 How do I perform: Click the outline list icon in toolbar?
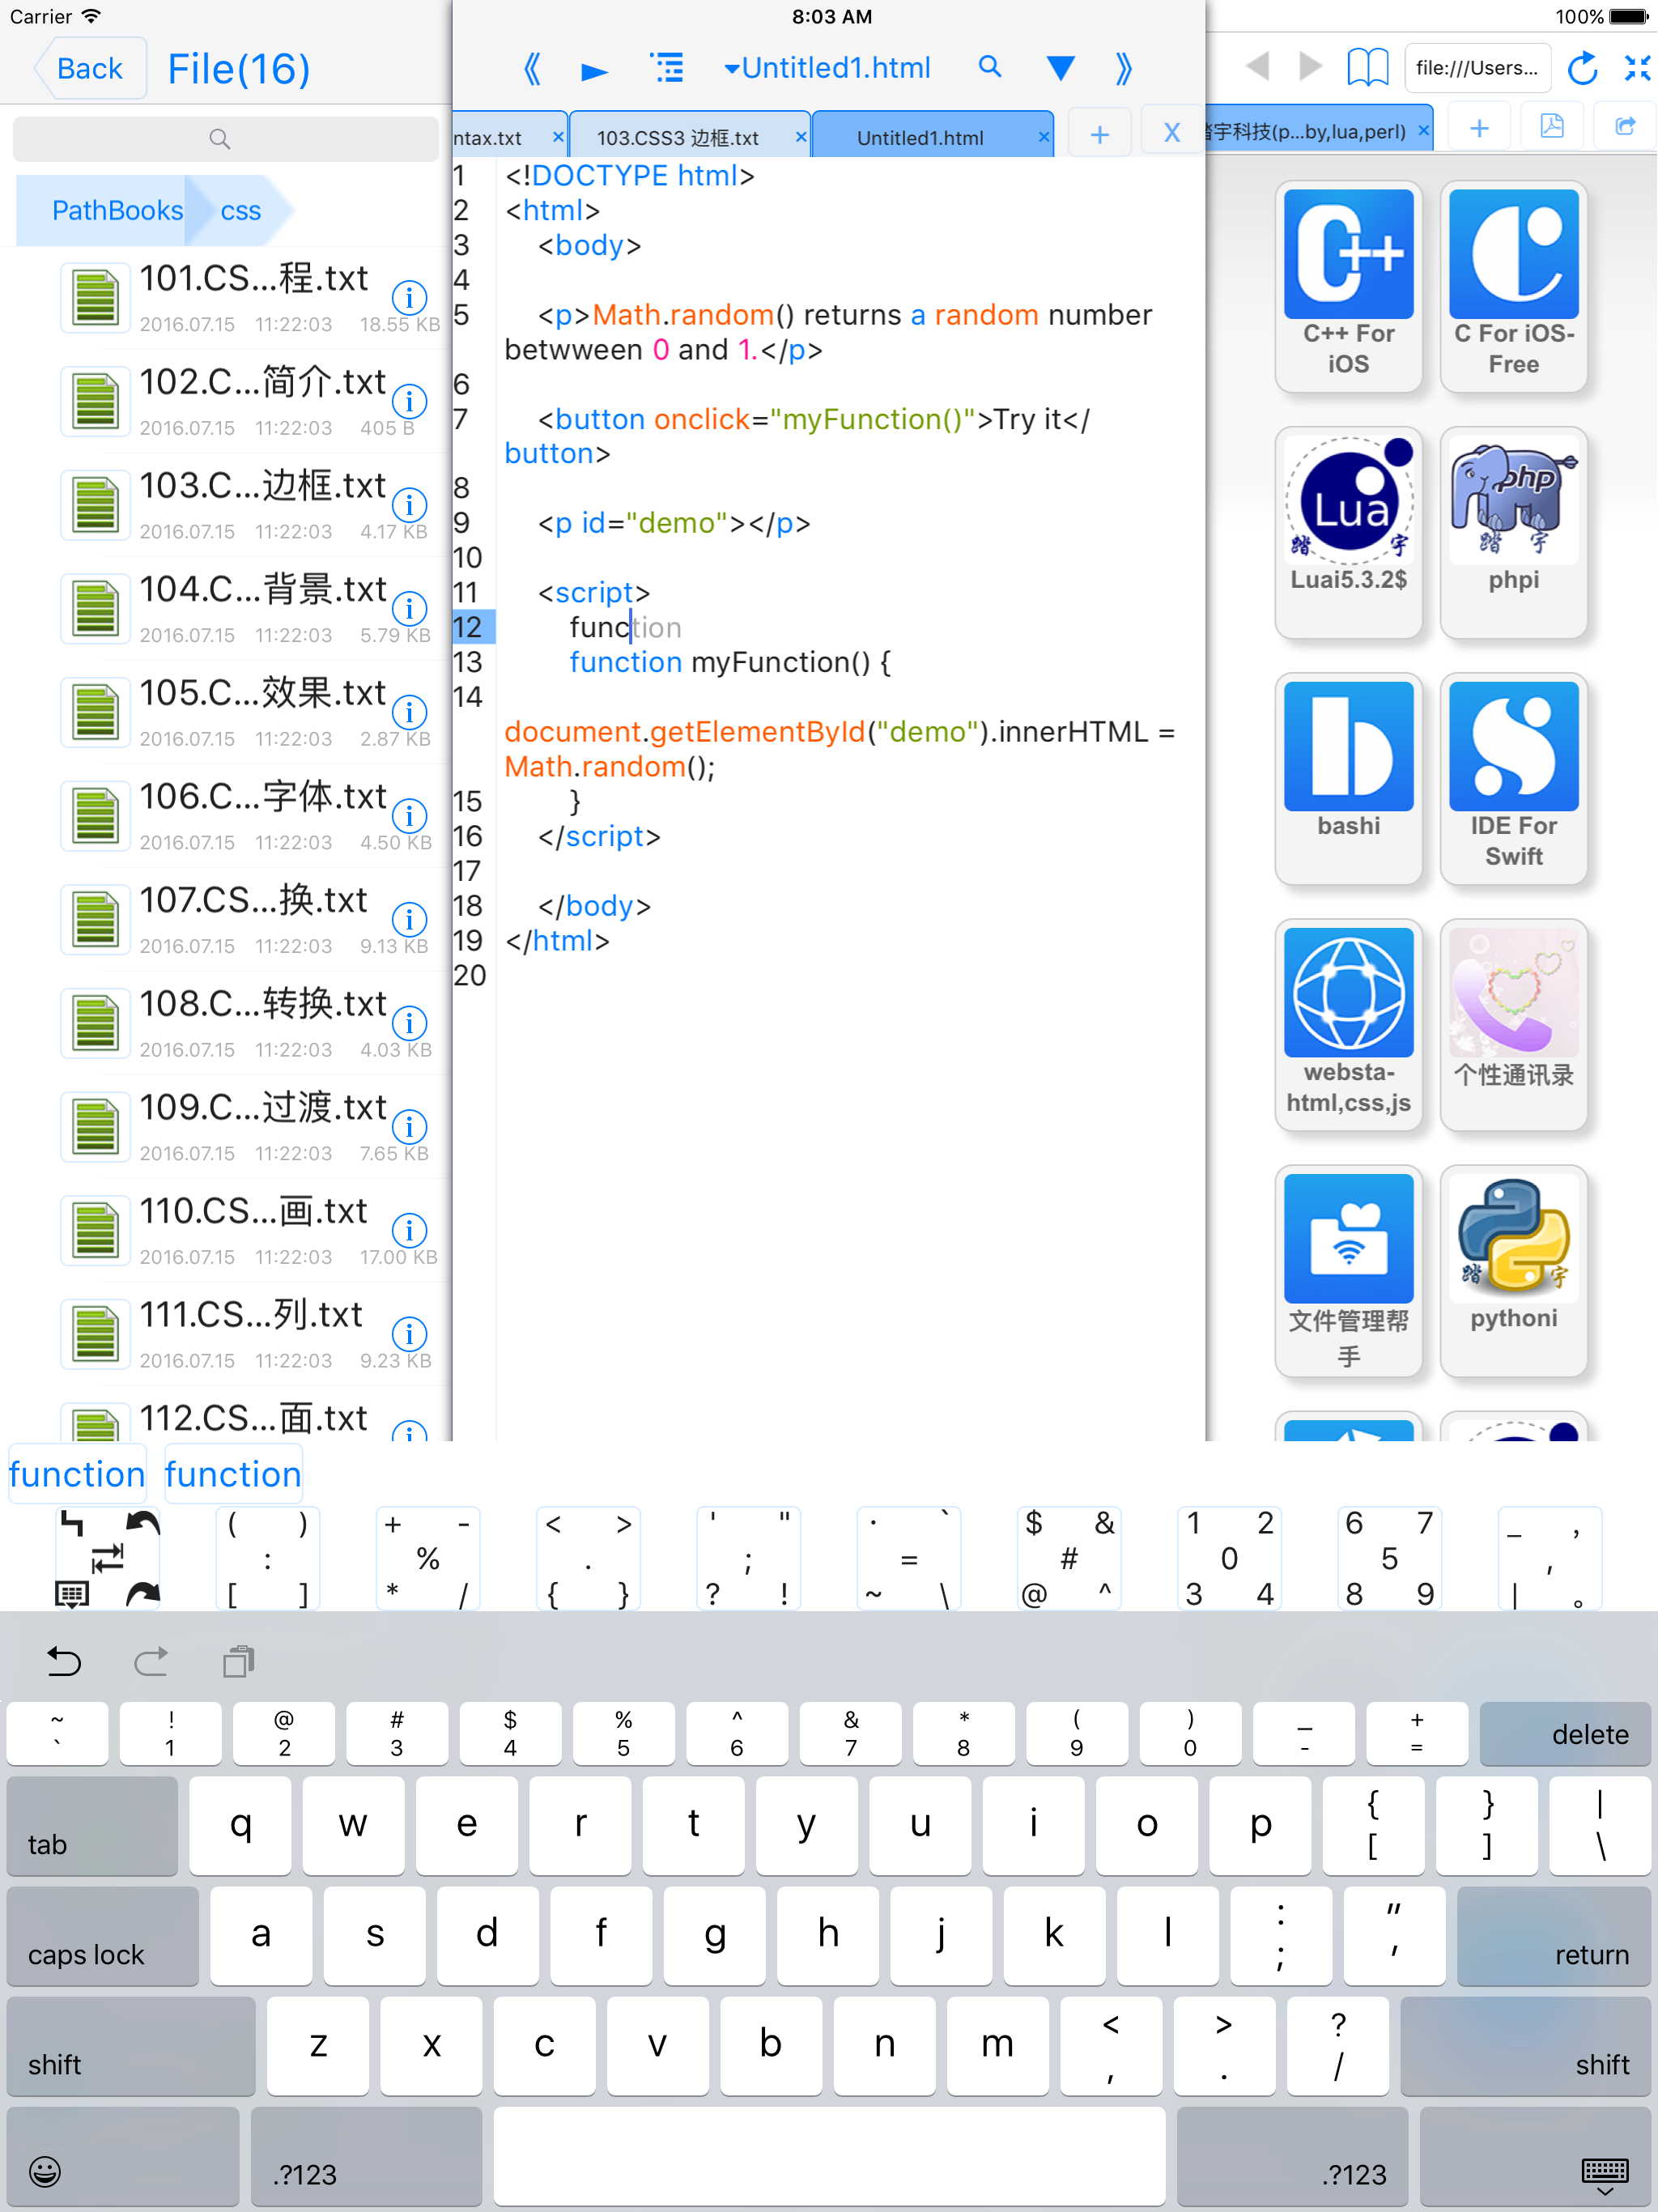point(667,68)
